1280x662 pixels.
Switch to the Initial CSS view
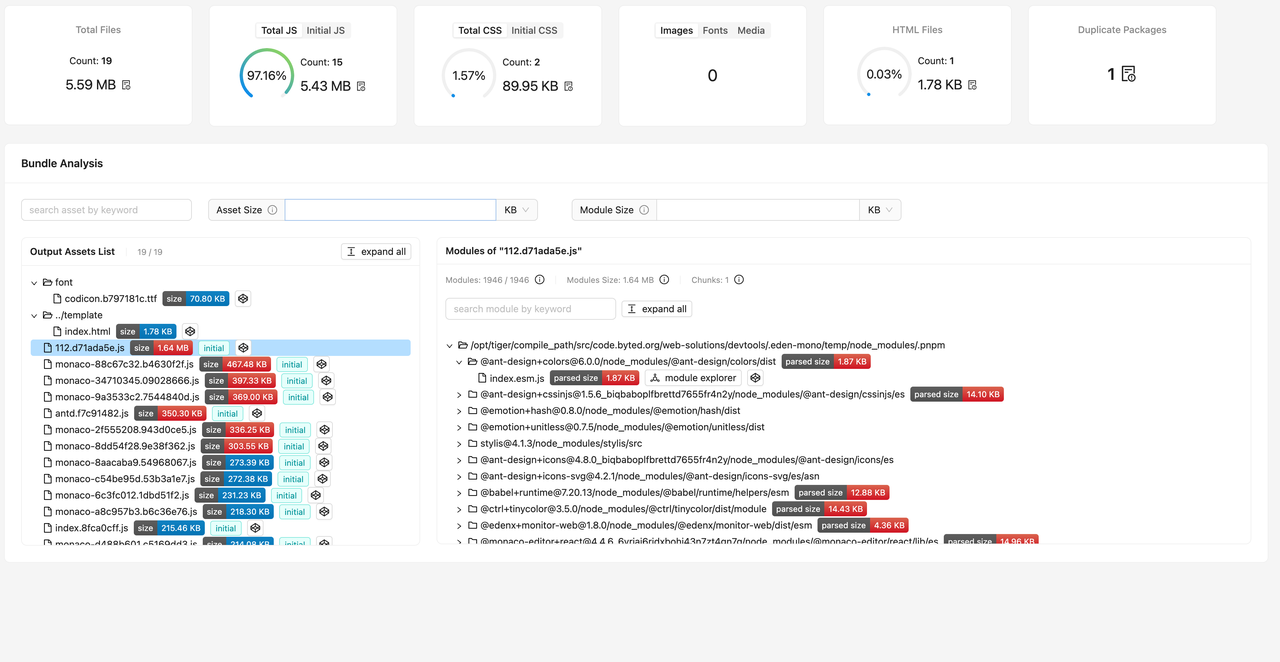tap(534, 30)
